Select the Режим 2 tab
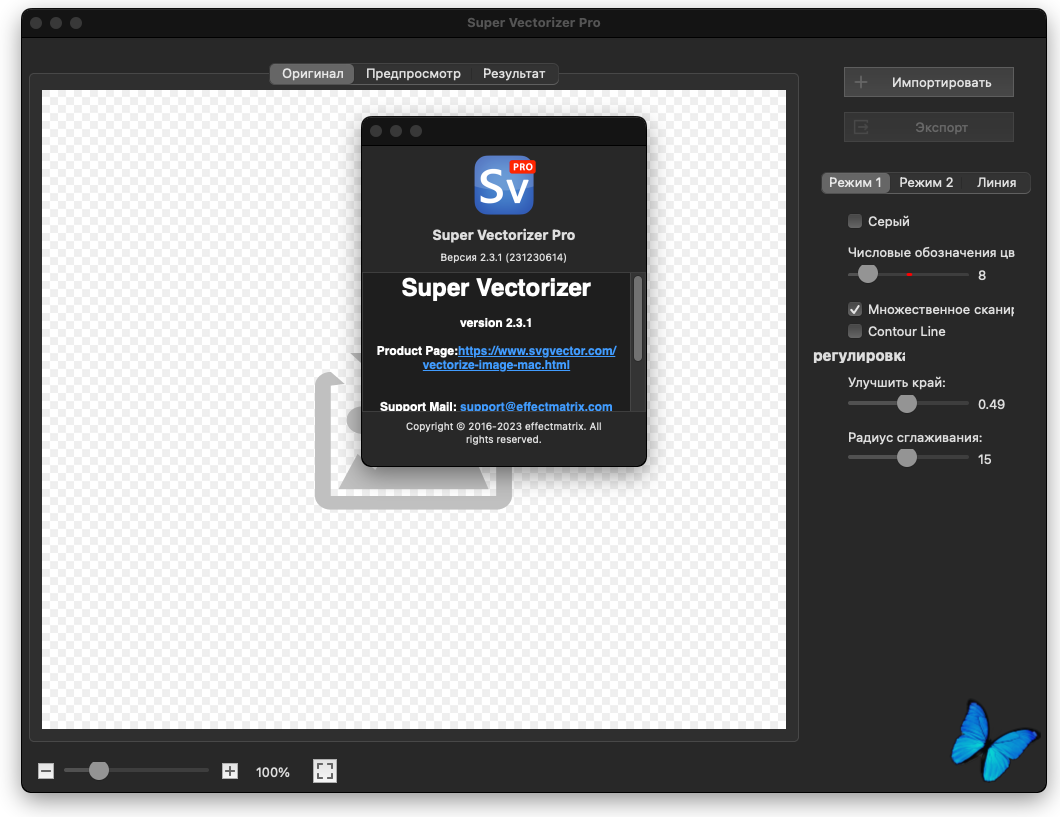Viewport: 1060px width, 817px height. click(926, 183)
